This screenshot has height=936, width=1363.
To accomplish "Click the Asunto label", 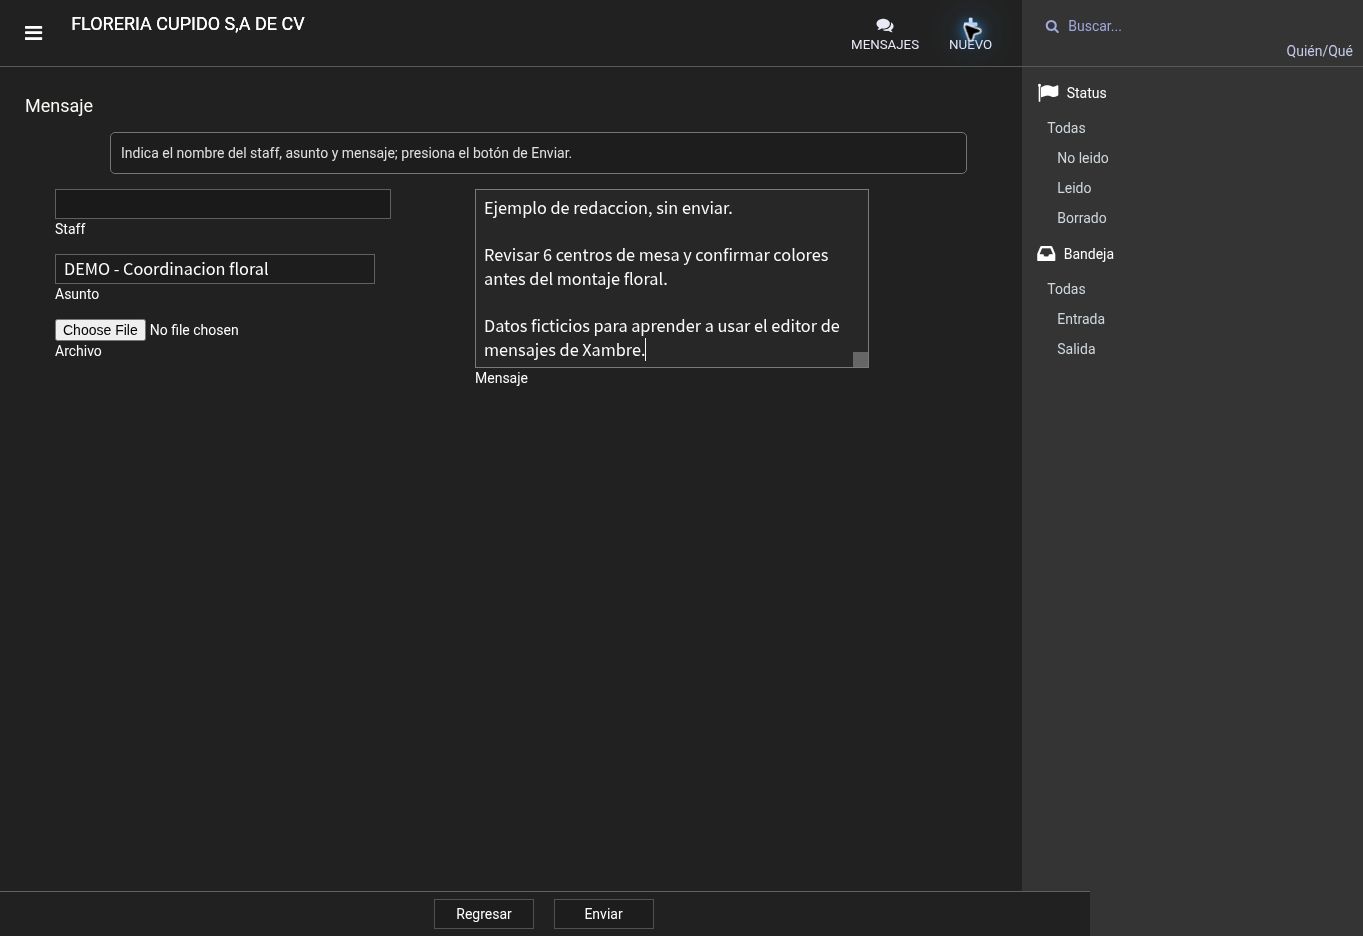I will (x=77, y=294).
